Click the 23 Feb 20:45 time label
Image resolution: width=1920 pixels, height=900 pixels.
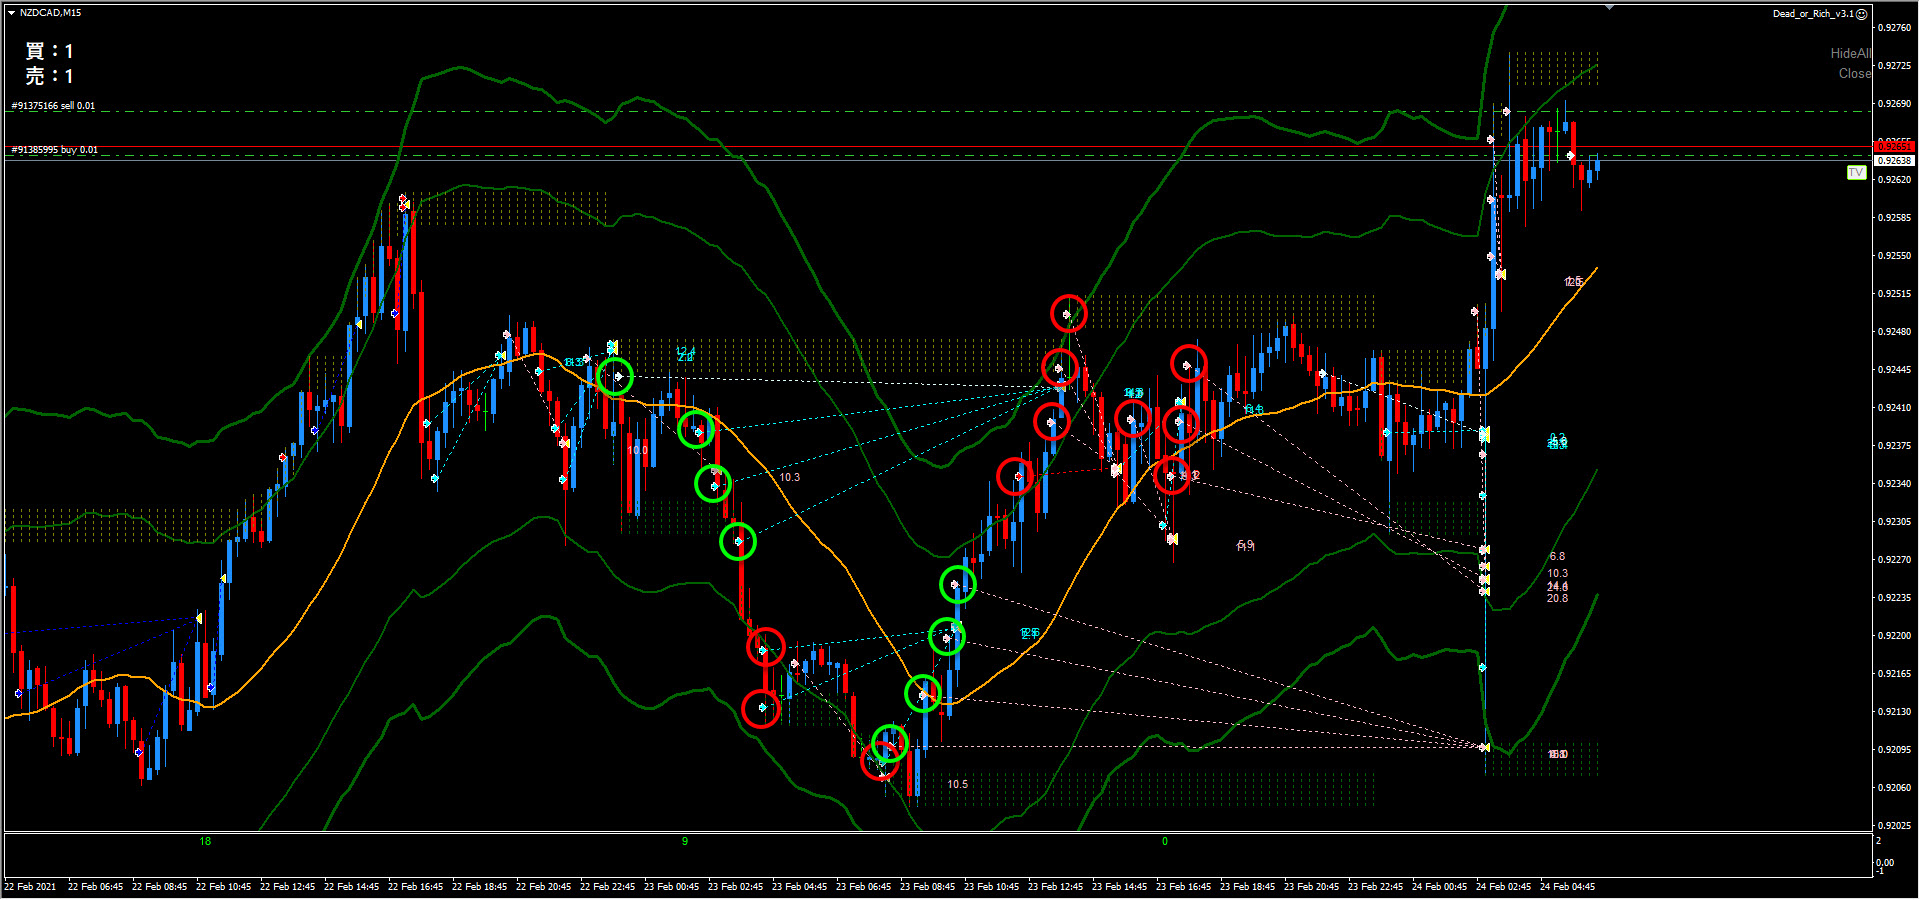1312,887
